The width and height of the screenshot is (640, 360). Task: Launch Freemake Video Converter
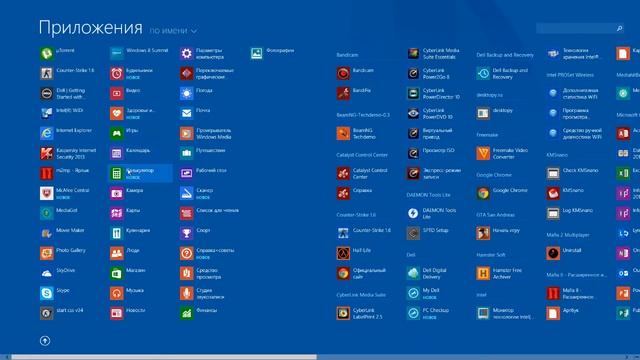[x=503, y=153]
